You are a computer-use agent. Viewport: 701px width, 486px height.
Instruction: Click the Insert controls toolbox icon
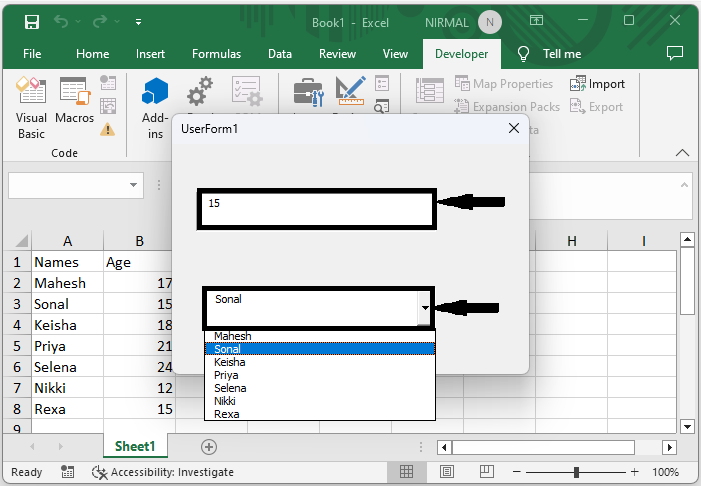pyautogui.click(x=308, y=92)
